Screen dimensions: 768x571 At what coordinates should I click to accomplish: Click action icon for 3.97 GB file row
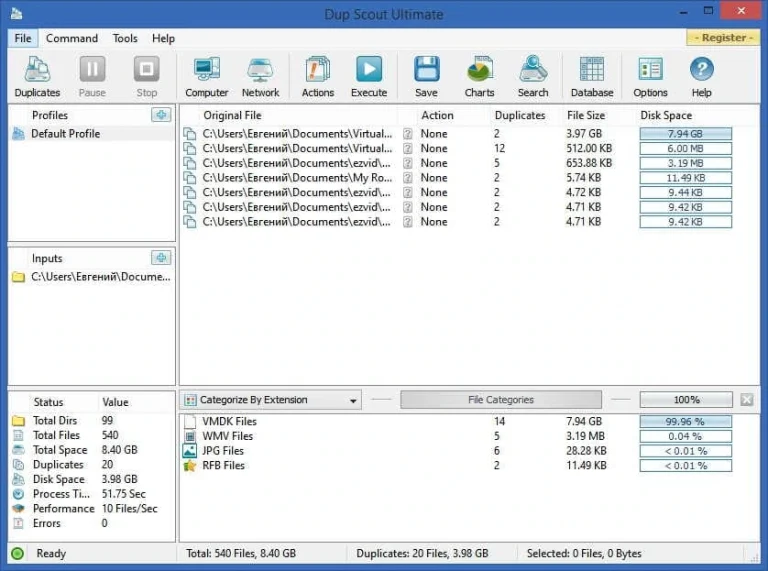click(x=408, y=134)
